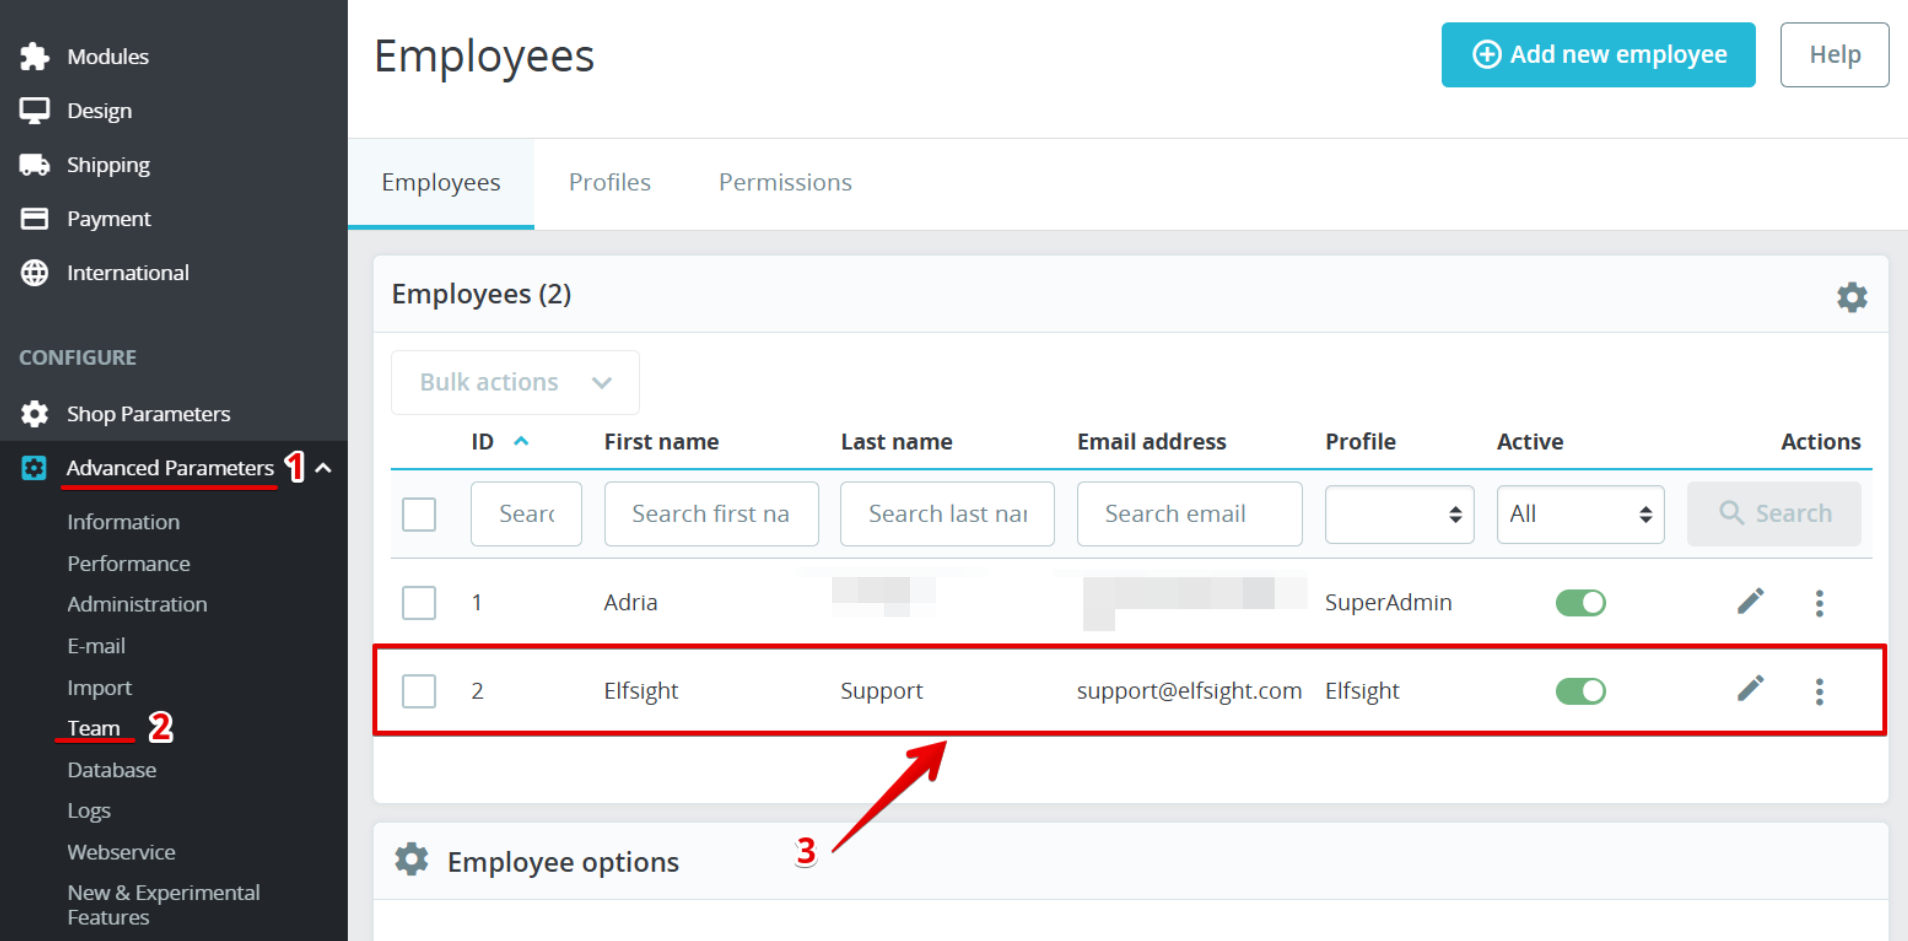The width and height of the screenshot is (1908, 941).
Task: Click the Modules puzzle piece icon
Action: pos(34,56)
